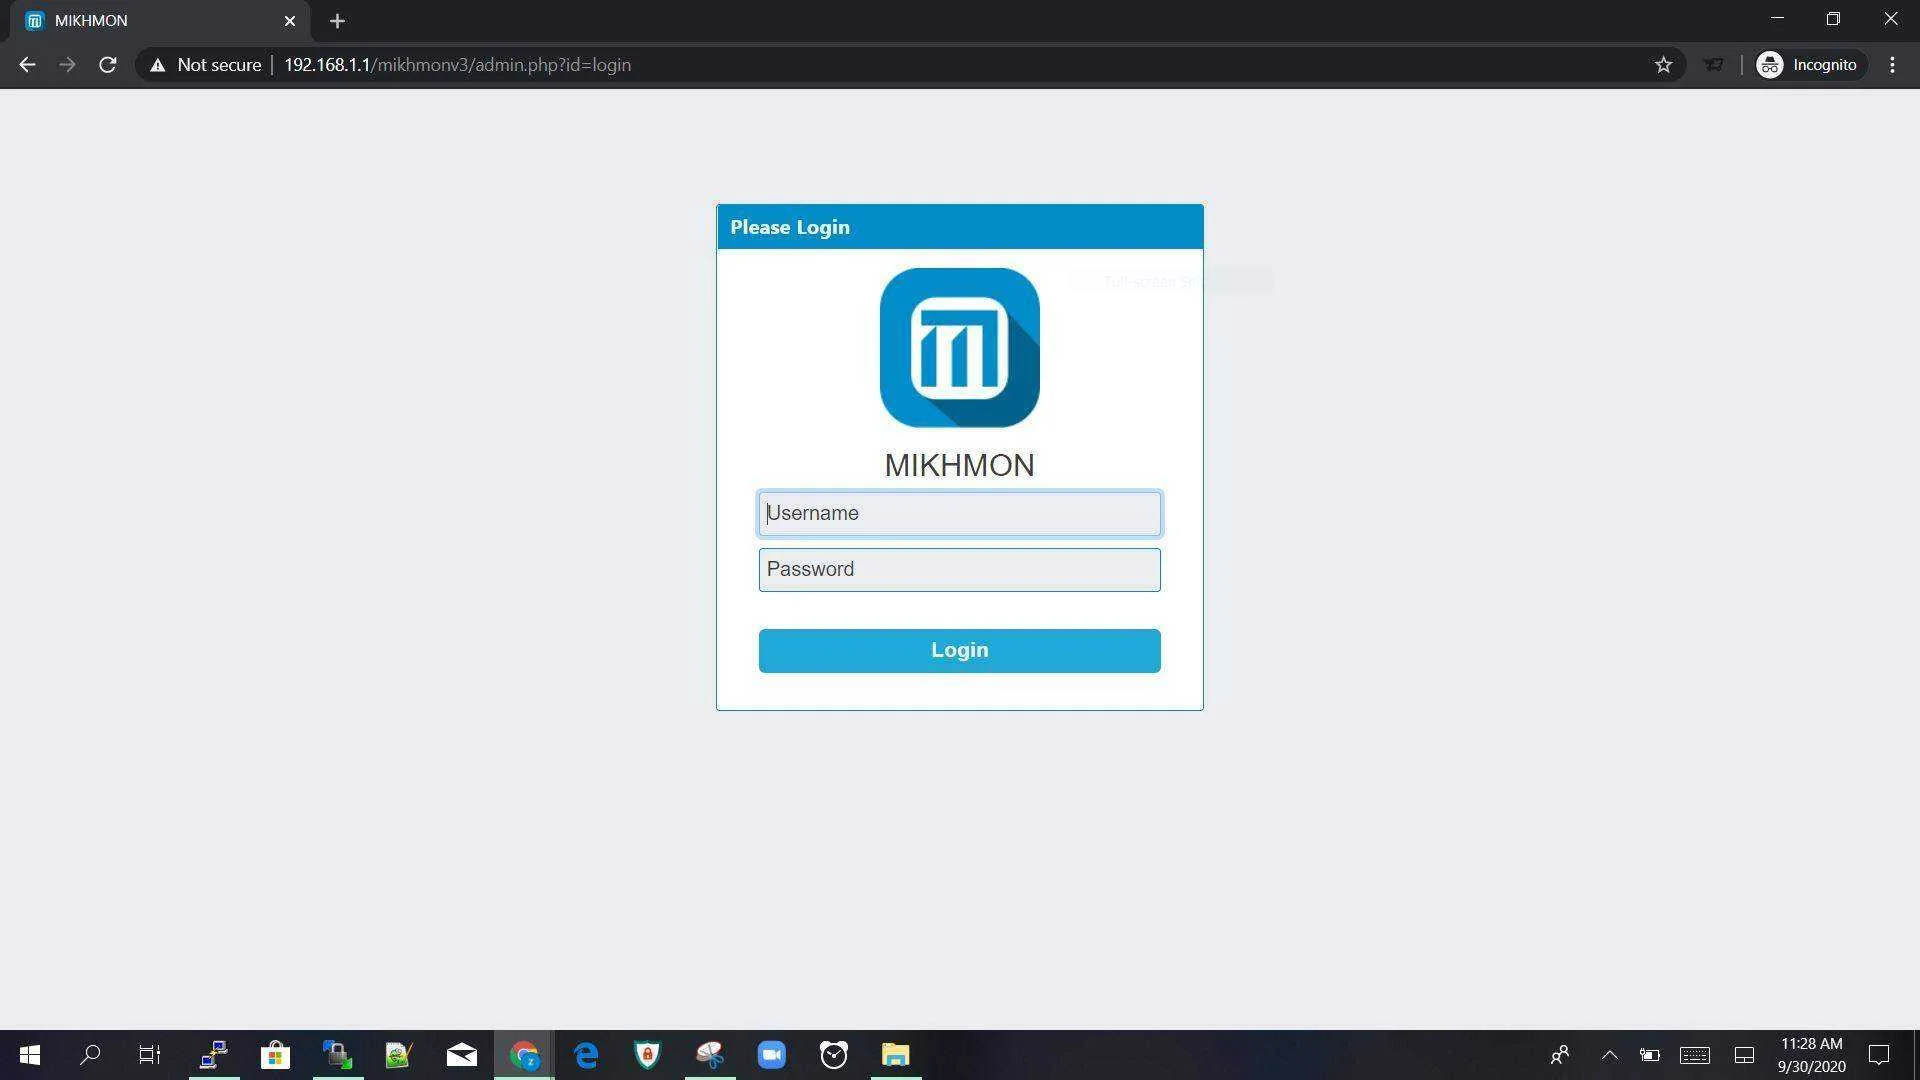Image resolution: width=1920 pixels, height=1080 pixels.
Task: Reload the login page
Action: click(107, 65)
